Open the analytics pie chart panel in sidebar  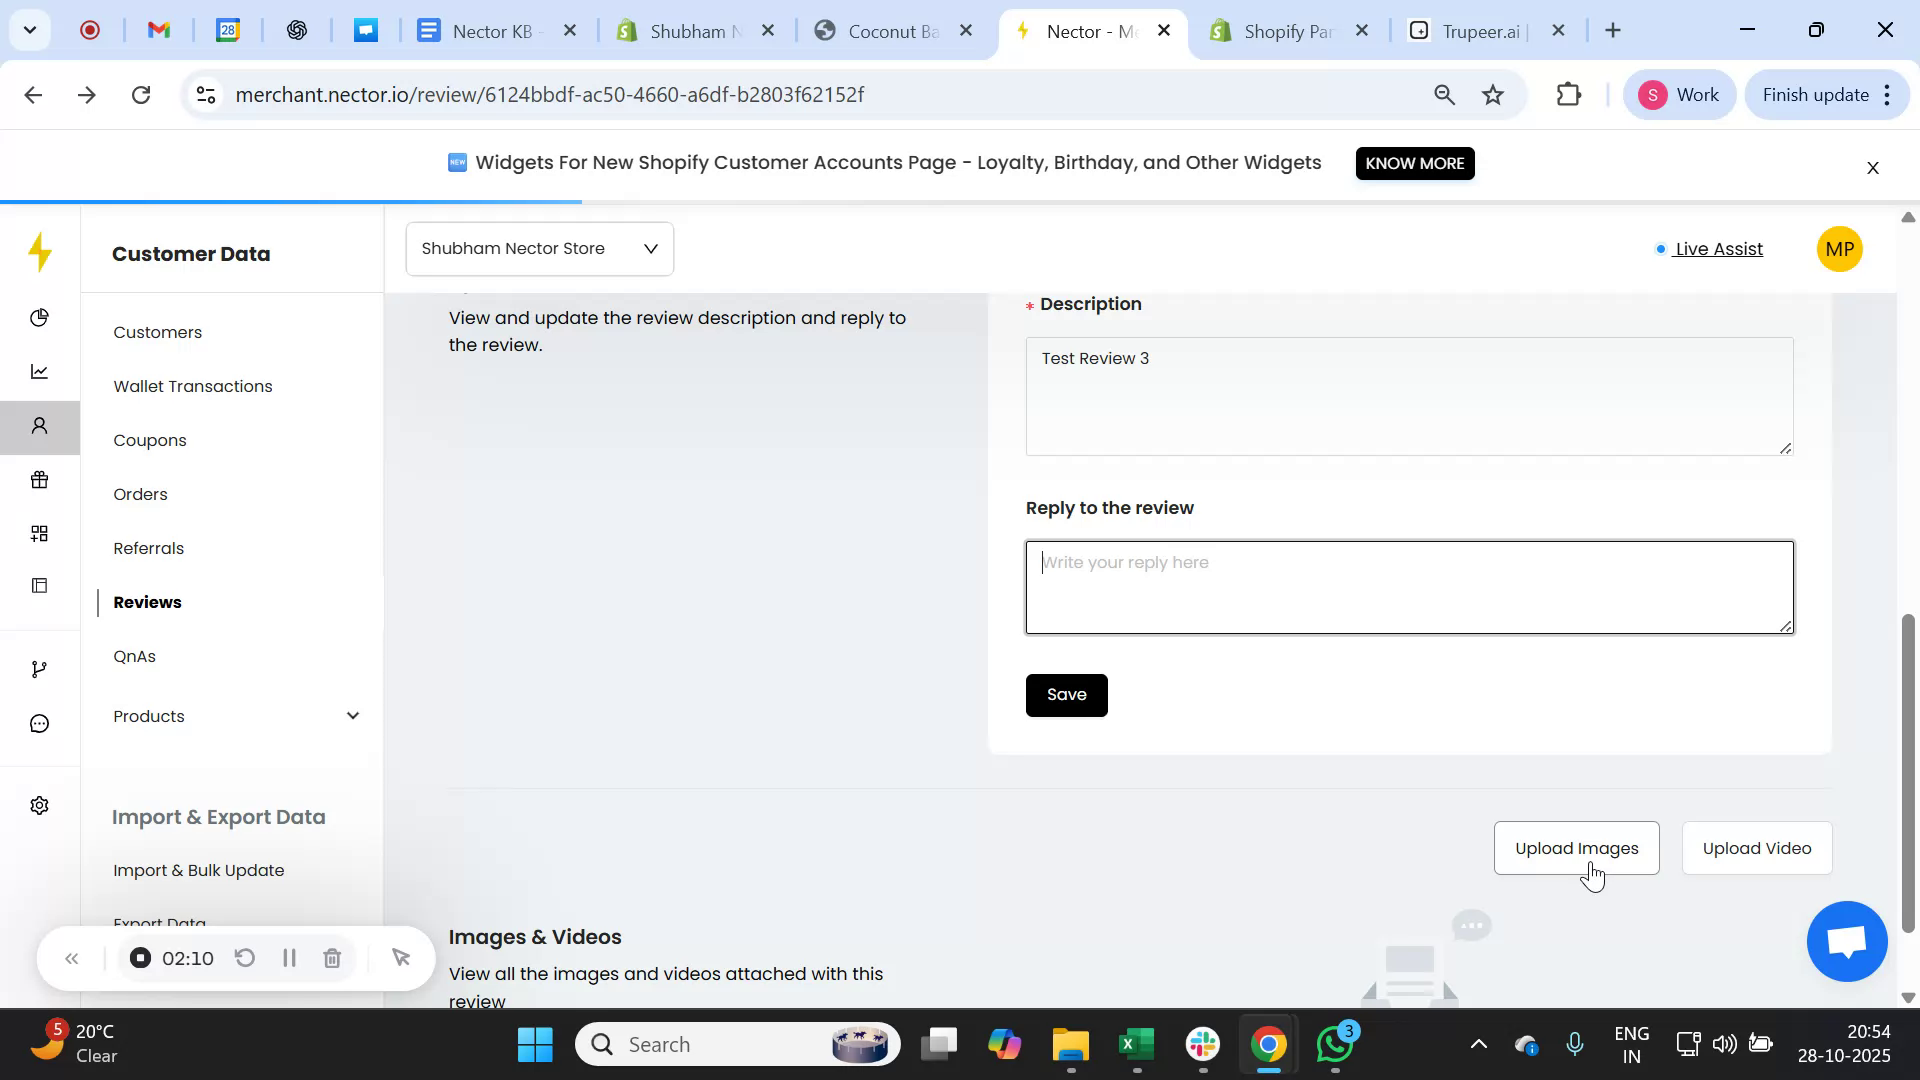[x=40, y=317]
